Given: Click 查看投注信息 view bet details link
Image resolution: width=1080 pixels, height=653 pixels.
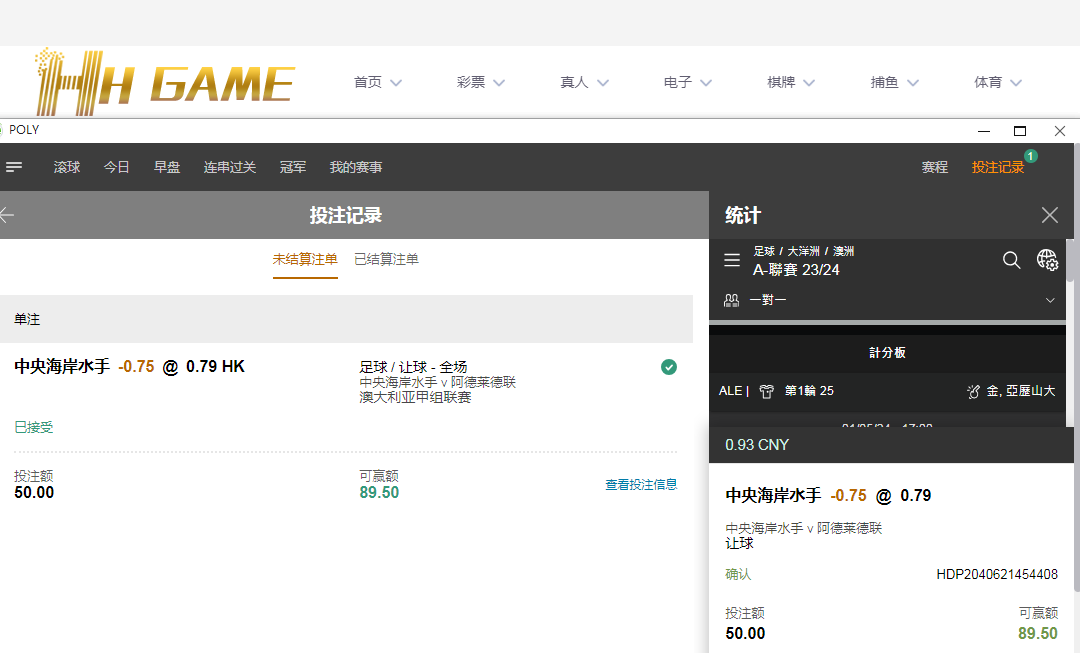Looking at the screenshot, I should [x=641, y=484].
